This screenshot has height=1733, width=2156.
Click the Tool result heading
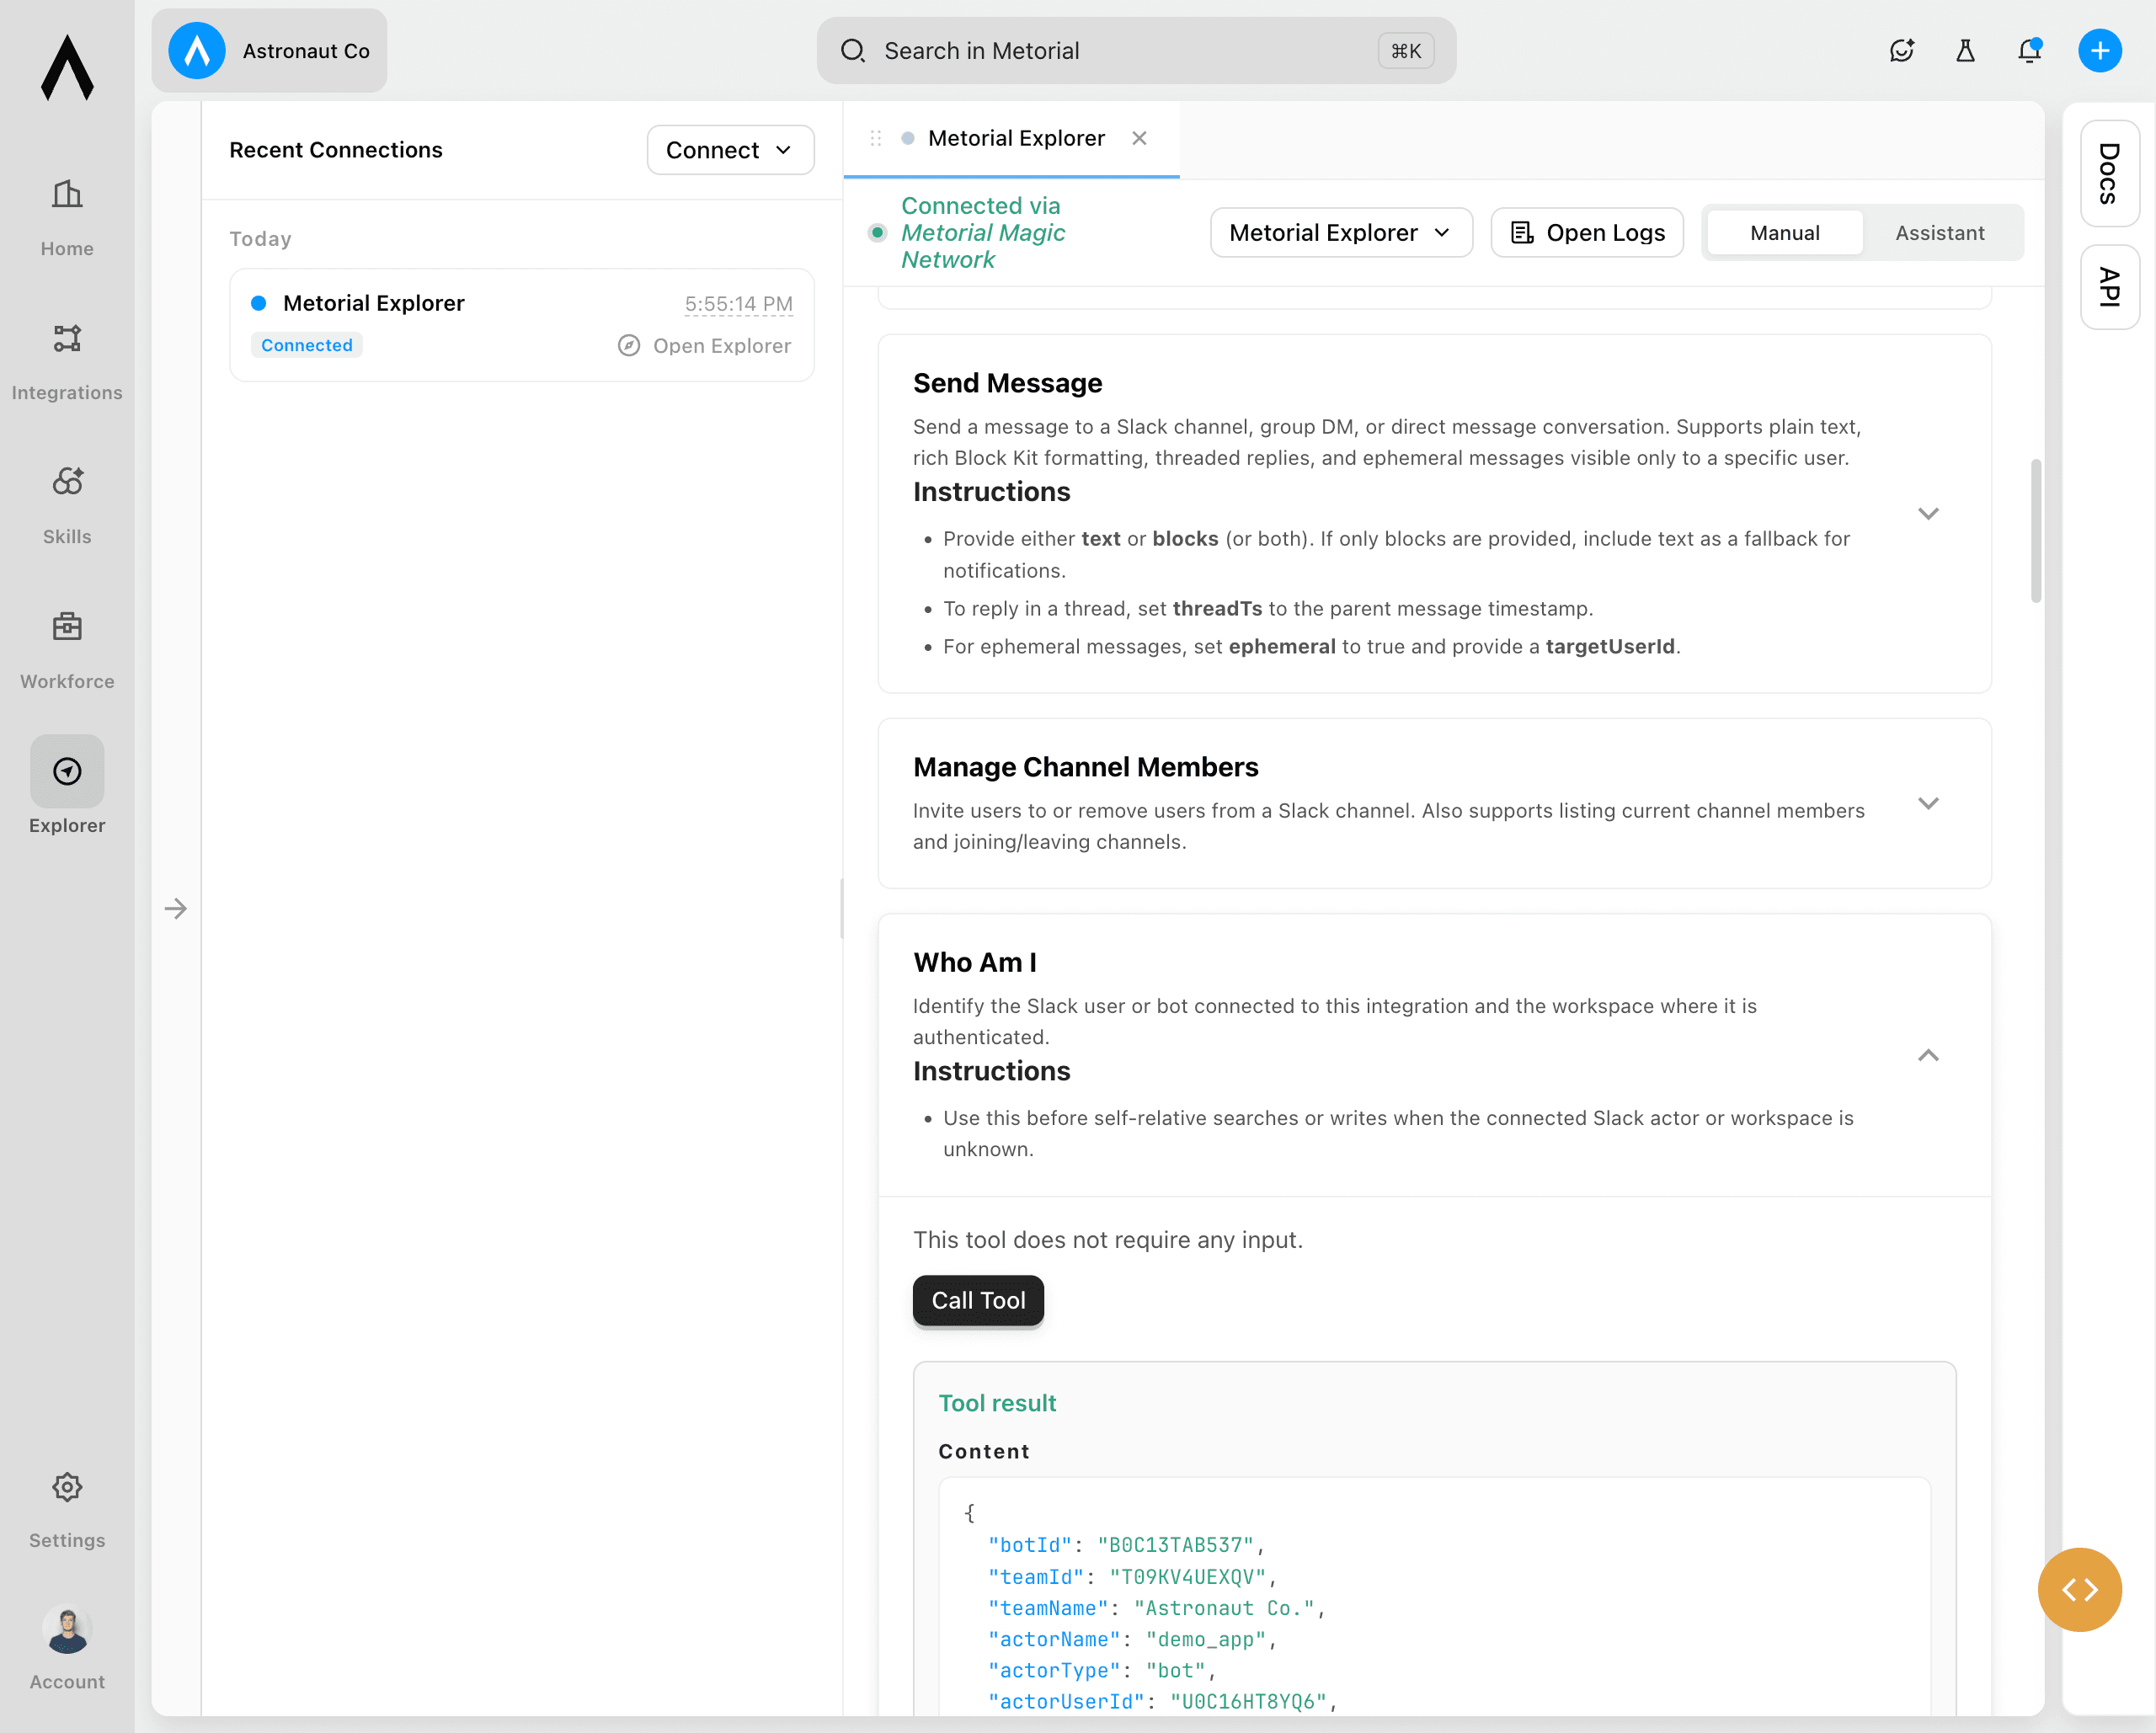coord(997,1403)
